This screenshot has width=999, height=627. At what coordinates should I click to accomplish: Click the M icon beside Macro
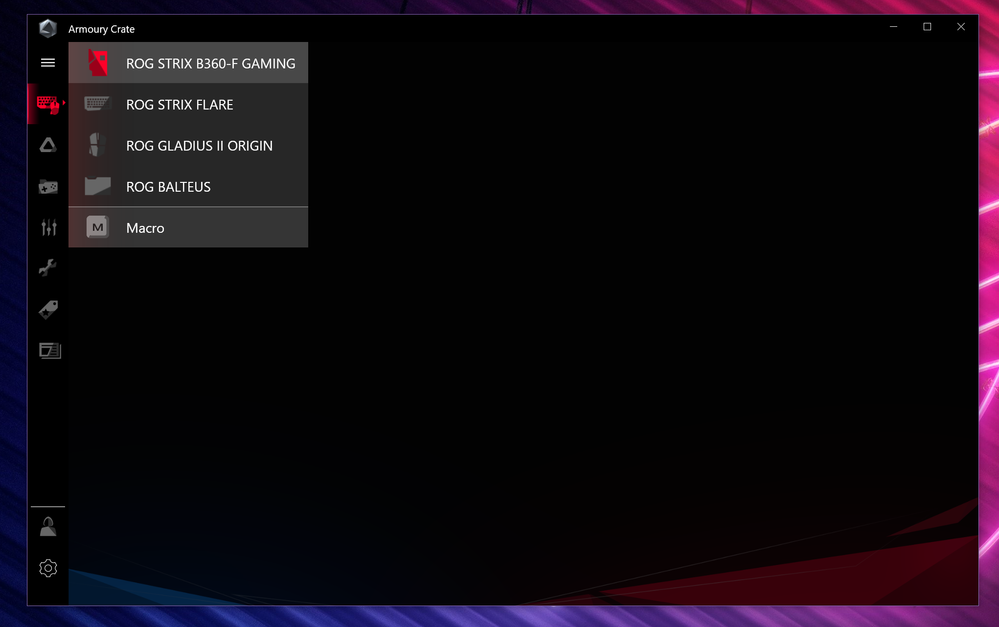coord(97,227)
